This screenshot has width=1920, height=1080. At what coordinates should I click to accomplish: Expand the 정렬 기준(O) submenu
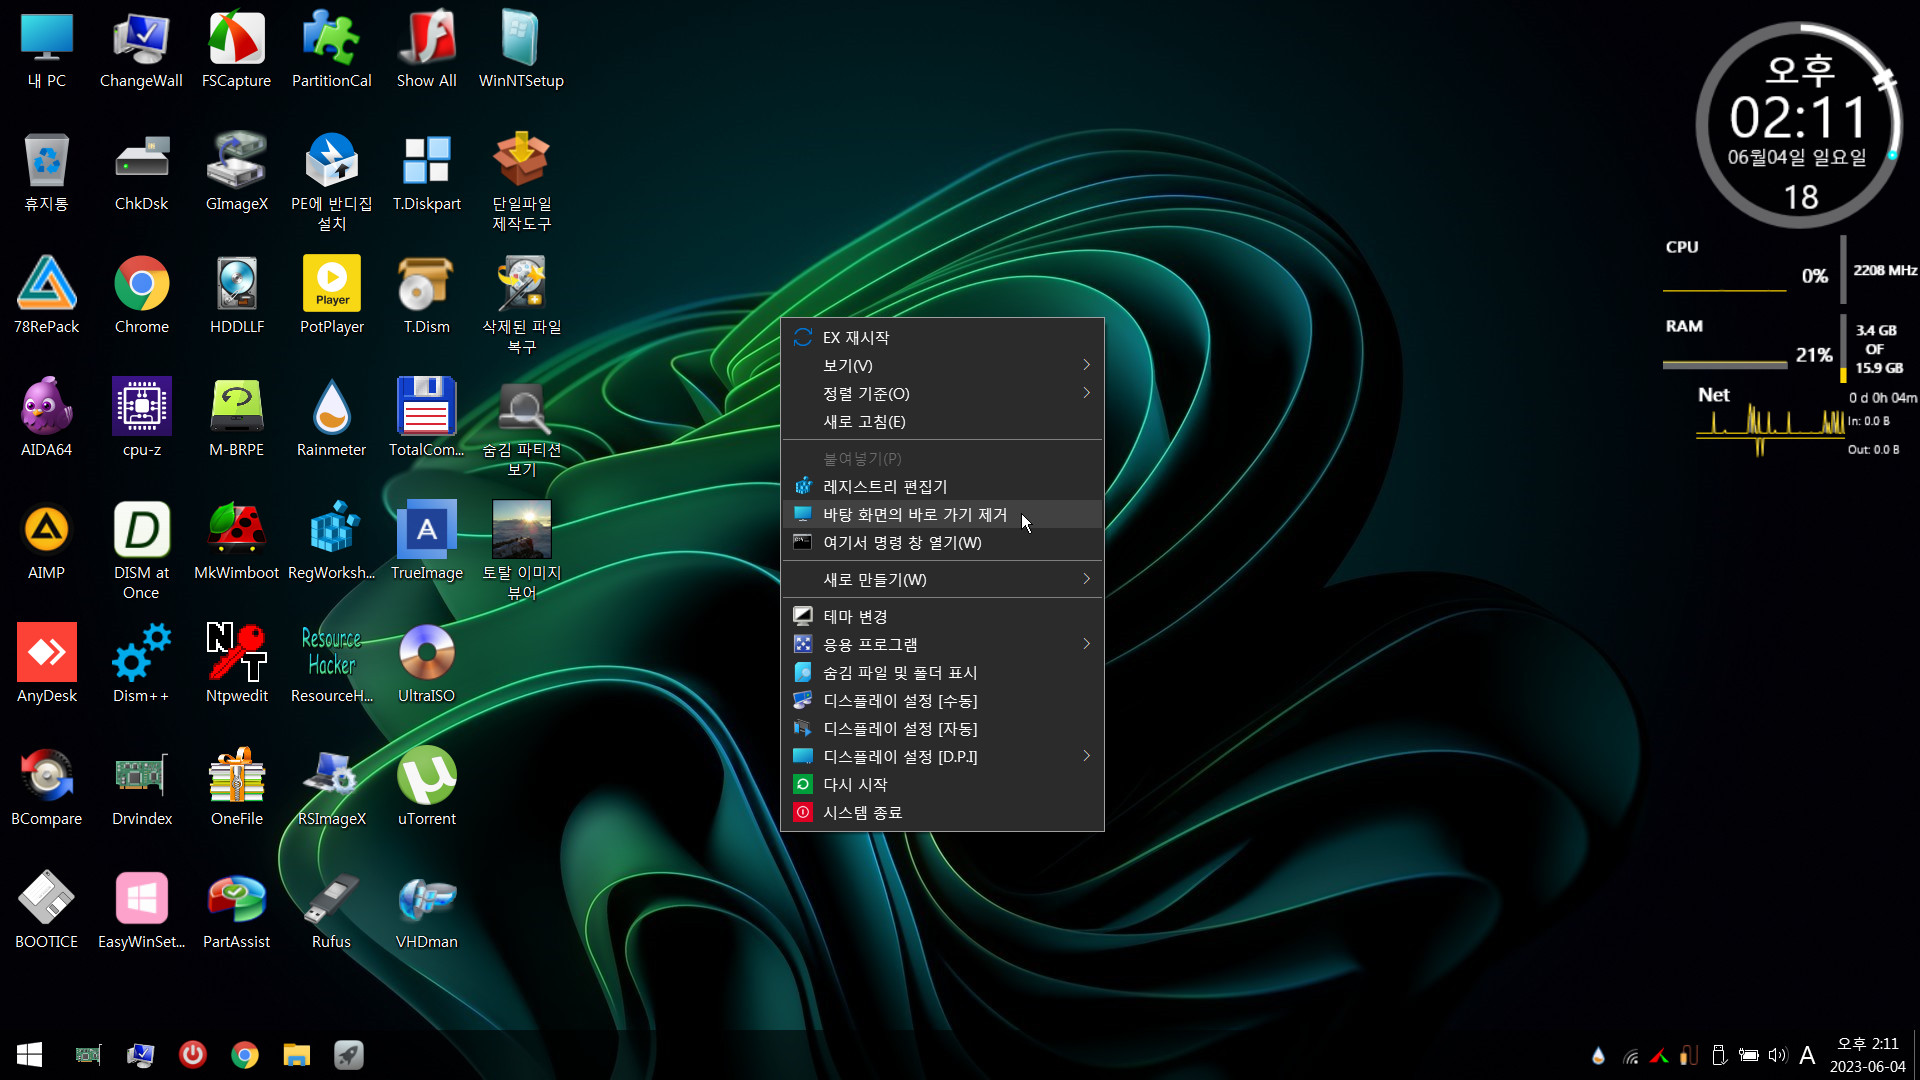point(942,393)
